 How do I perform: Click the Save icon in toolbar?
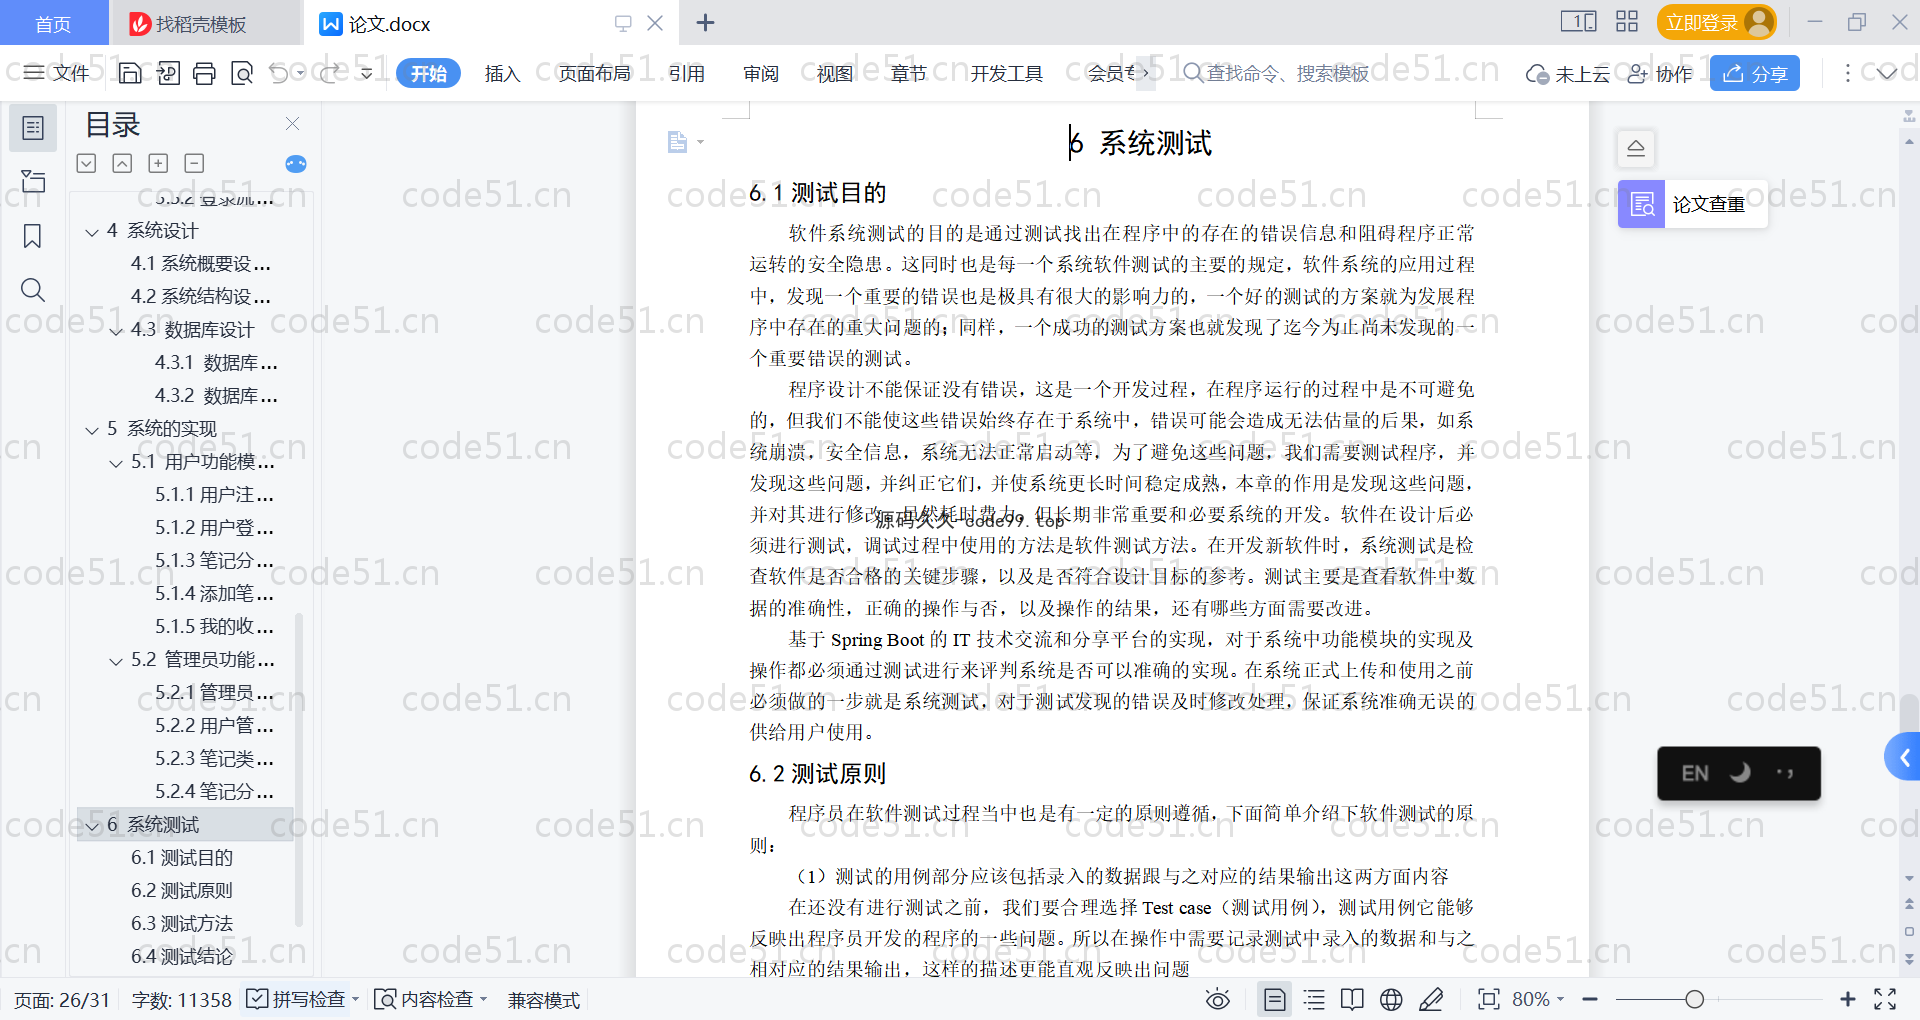point(130,73)
